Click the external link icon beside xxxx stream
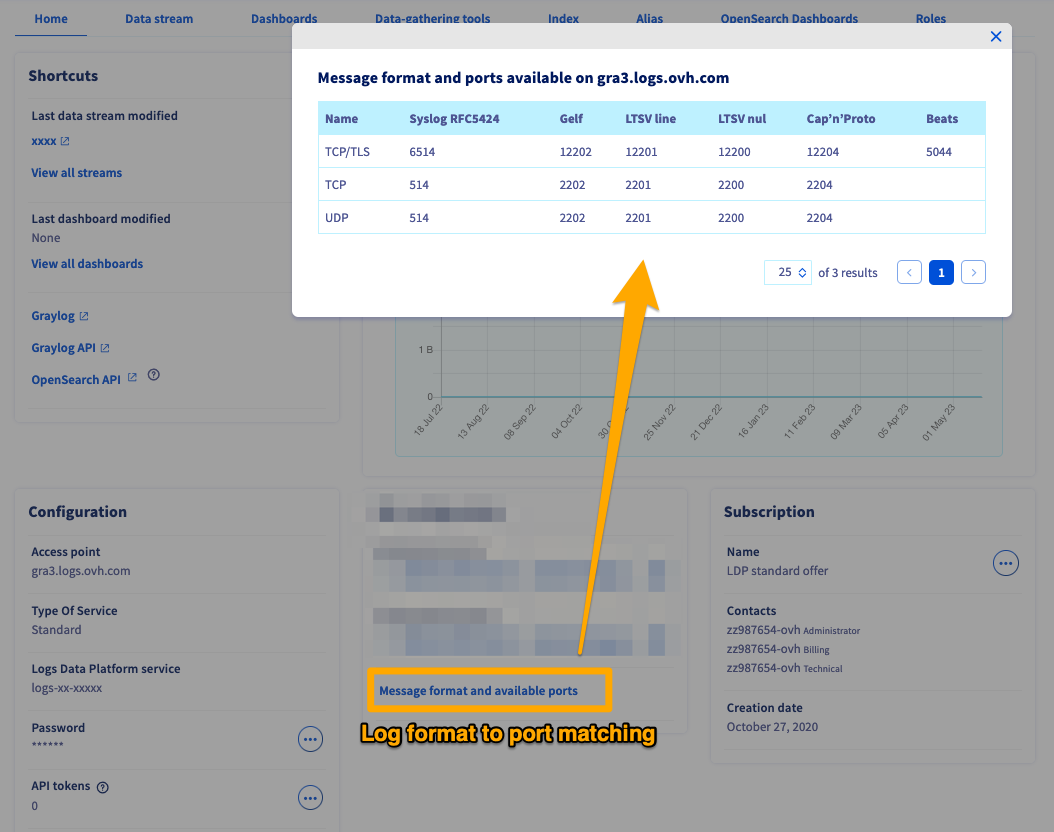Image resolution: width=1054 pixels, height=832 pixels. (x=65, y=140)
